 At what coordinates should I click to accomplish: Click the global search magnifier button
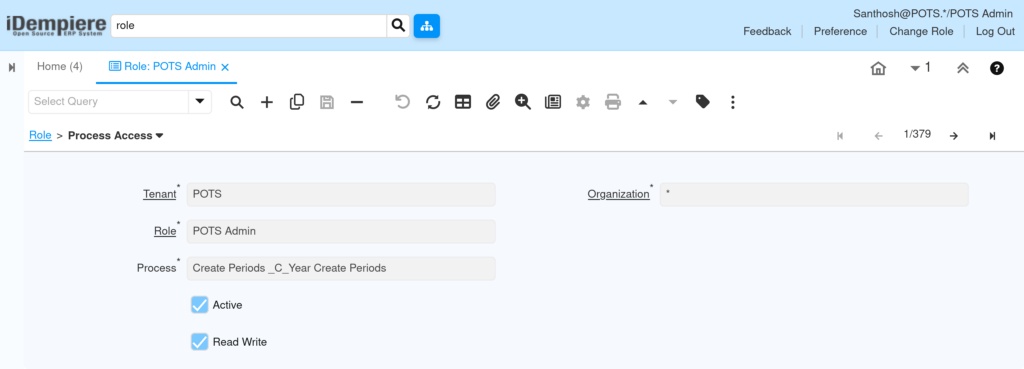tap(398, 26)
